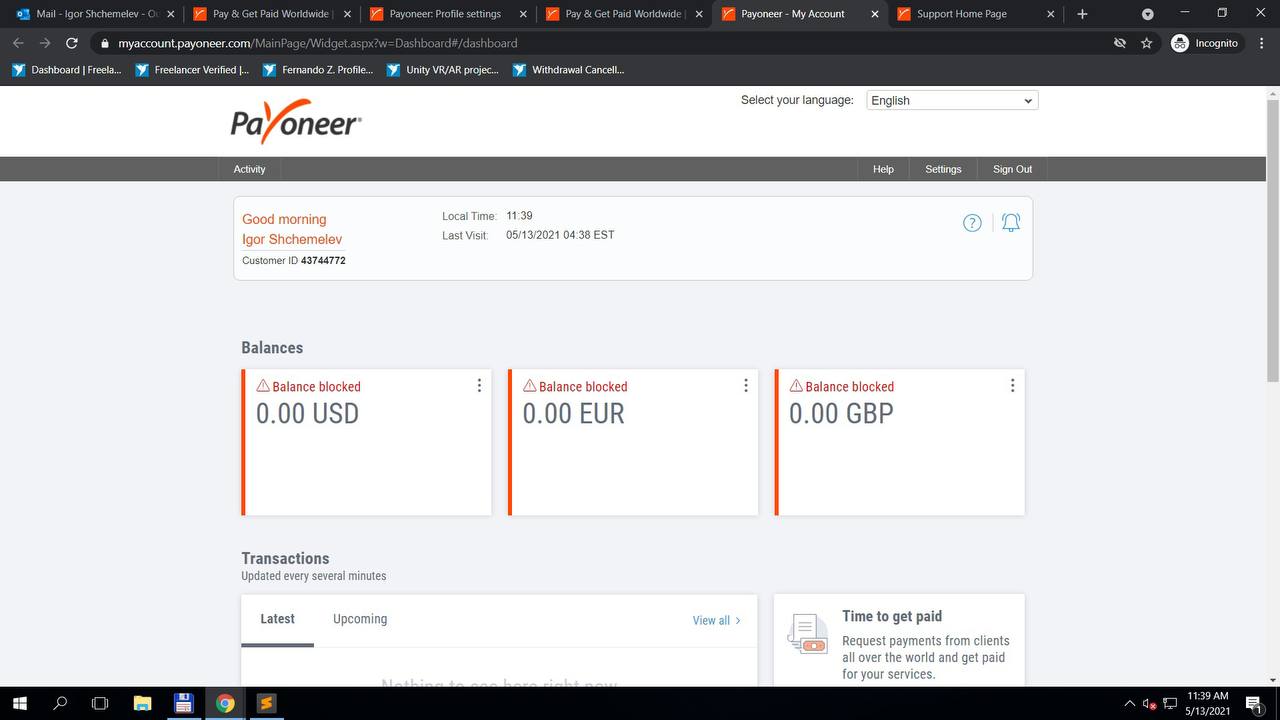Image resolution: width=1280 pixels, height=720 pixels.
Task: Click the 0.00 USD balance amount
Action: [307, 413]
